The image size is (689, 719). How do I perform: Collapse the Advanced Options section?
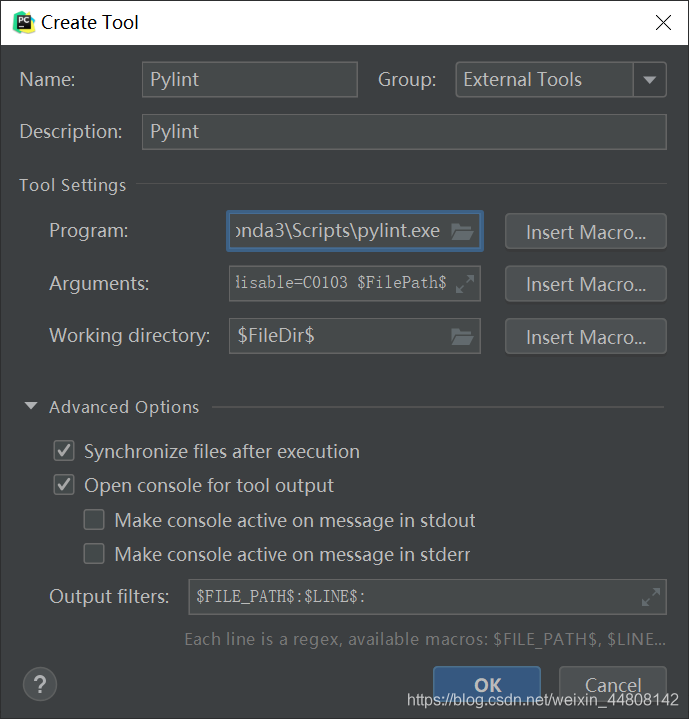[x=31, y=406]
